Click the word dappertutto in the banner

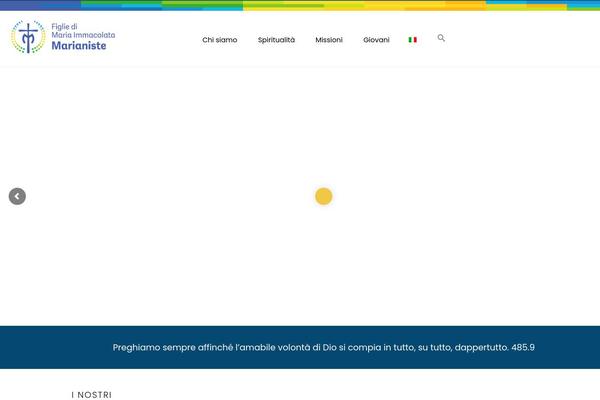point(480,347)
